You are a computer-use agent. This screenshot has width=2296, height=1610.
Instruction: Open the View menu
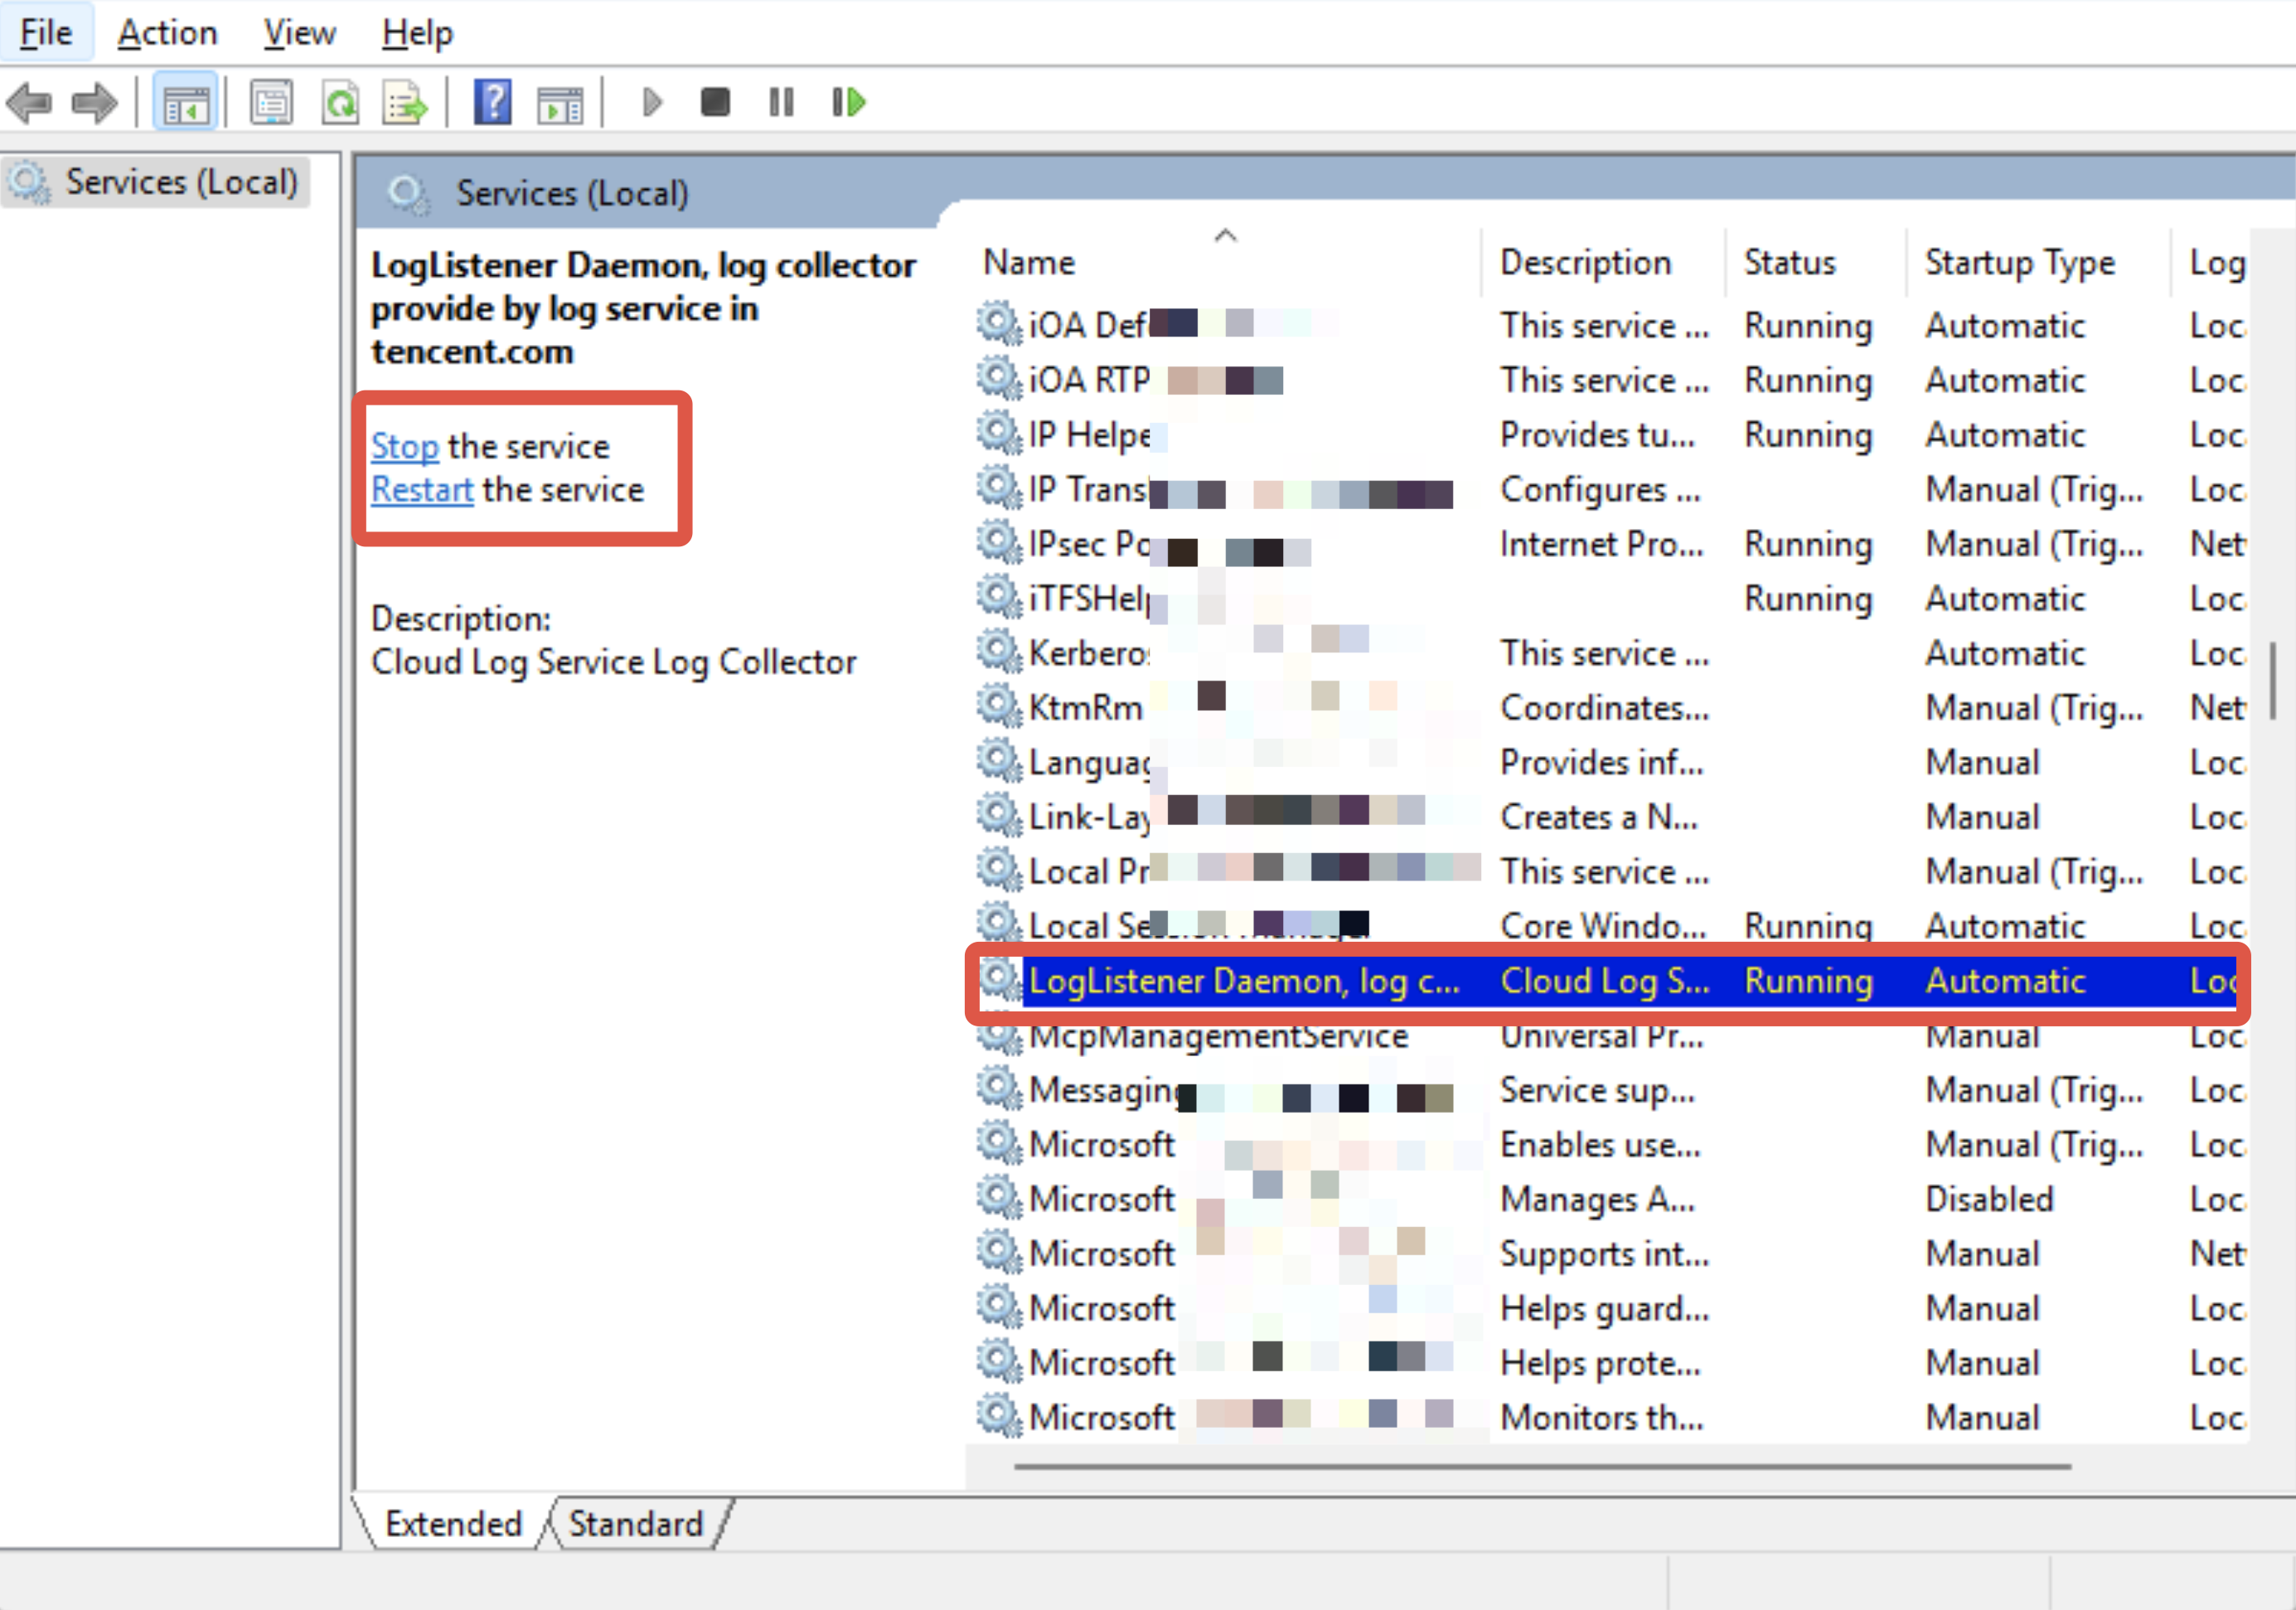pyautogui.click(x=299, y=33)
